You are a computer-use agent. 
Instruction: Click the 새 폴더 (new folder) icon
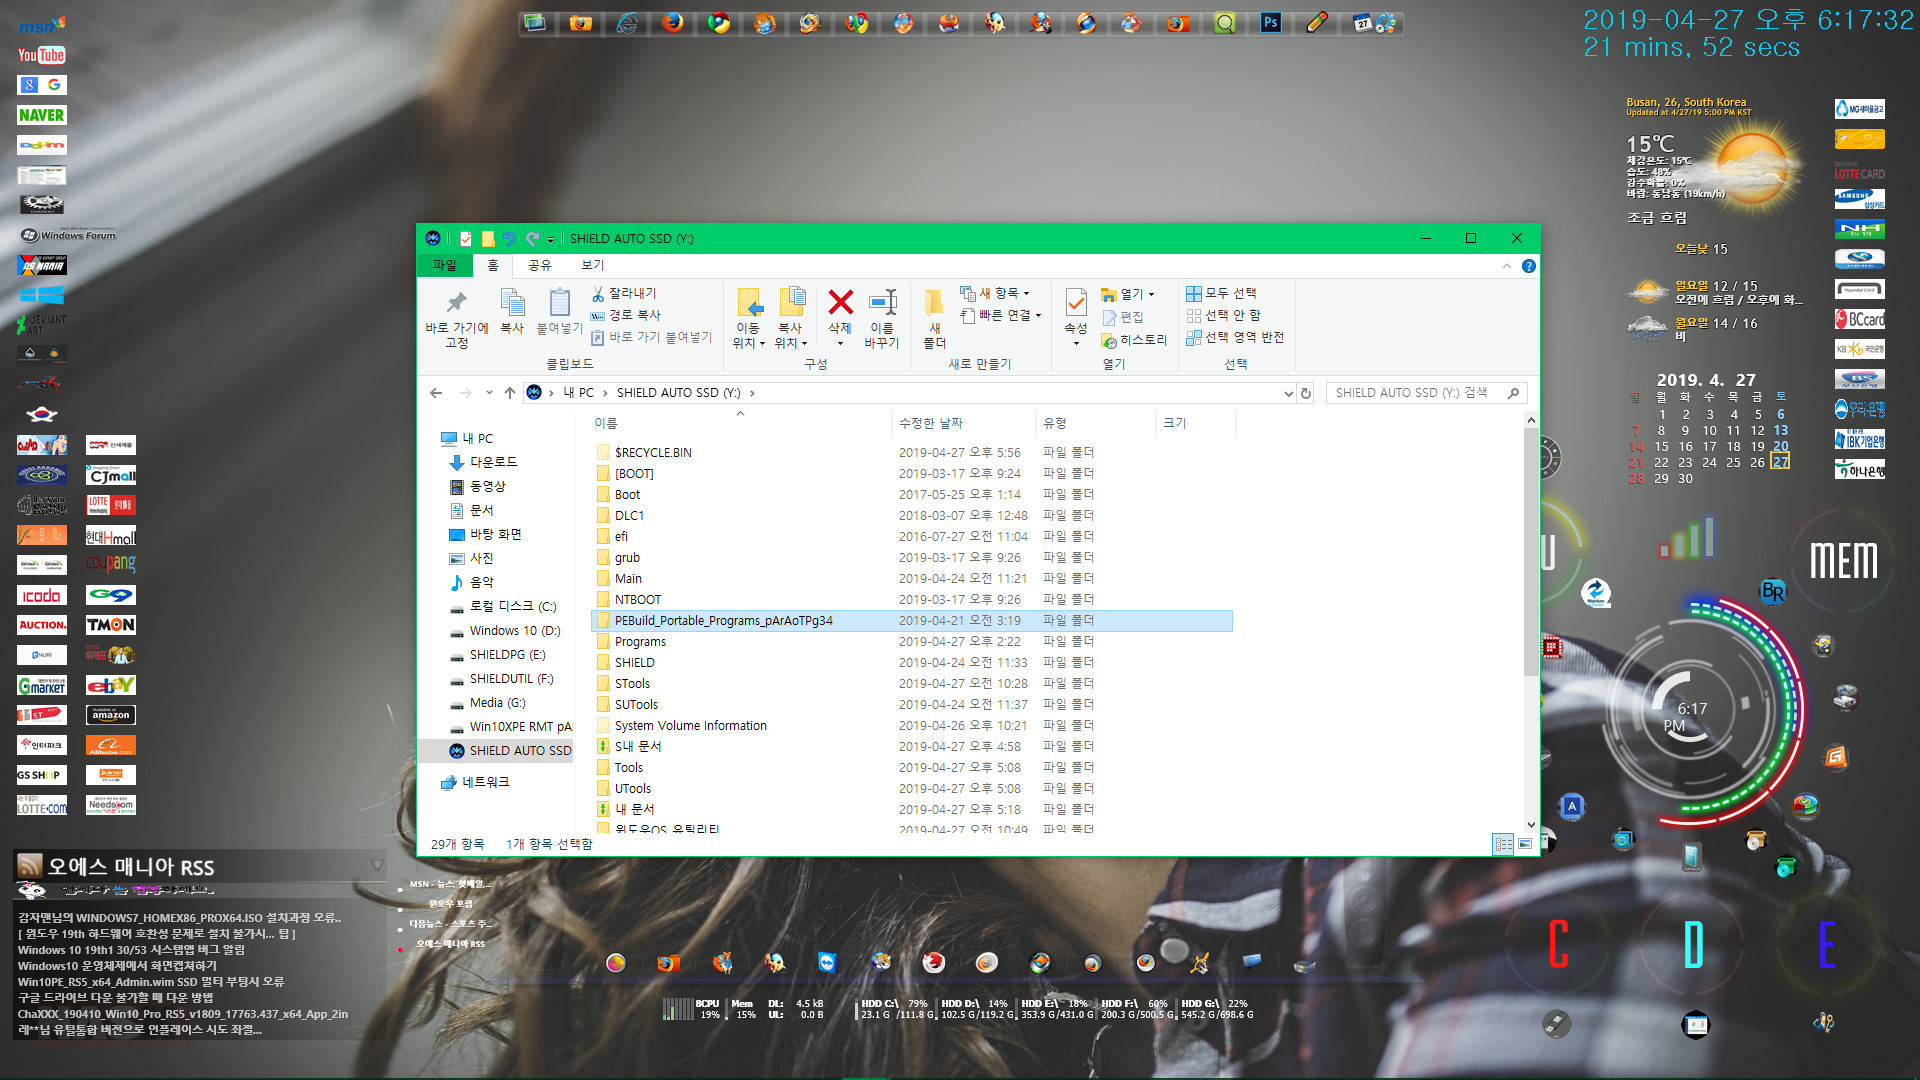click(x=934, y=303)
